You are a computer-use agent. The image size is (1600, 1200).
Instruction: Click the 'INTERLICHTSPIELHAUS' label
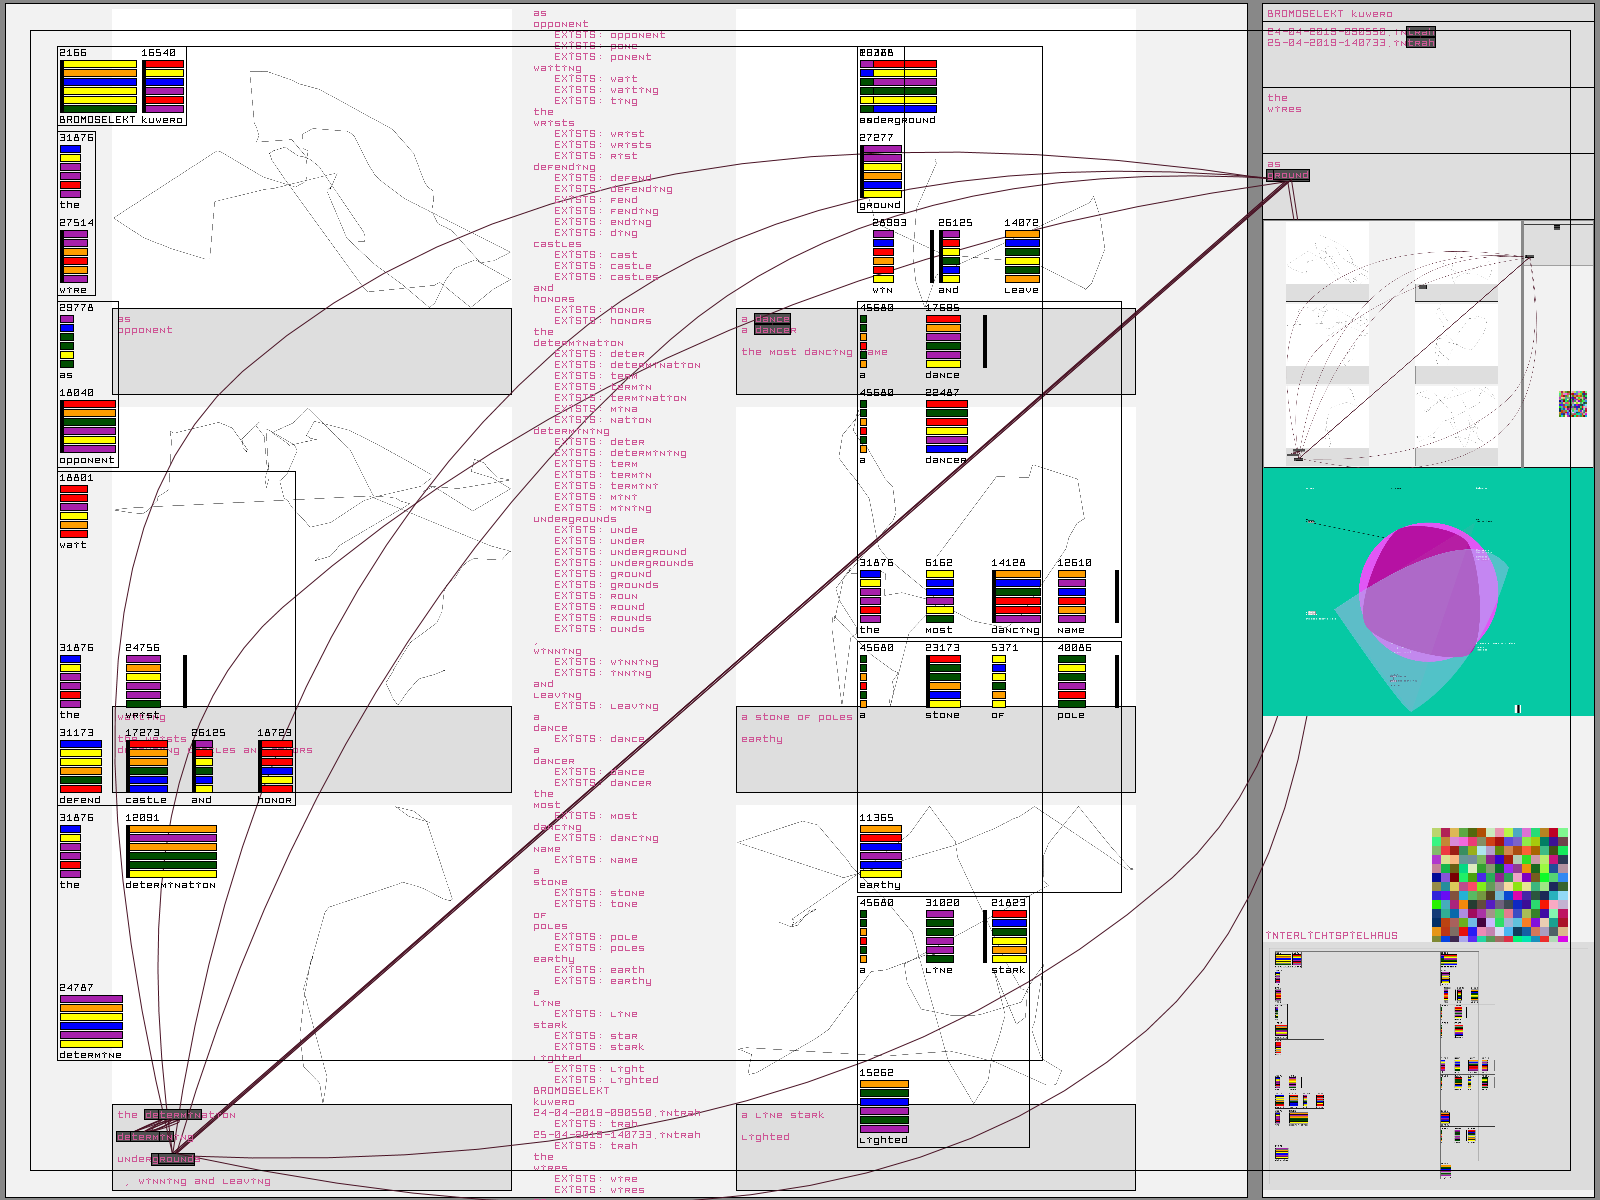(x=1331, y=936)
